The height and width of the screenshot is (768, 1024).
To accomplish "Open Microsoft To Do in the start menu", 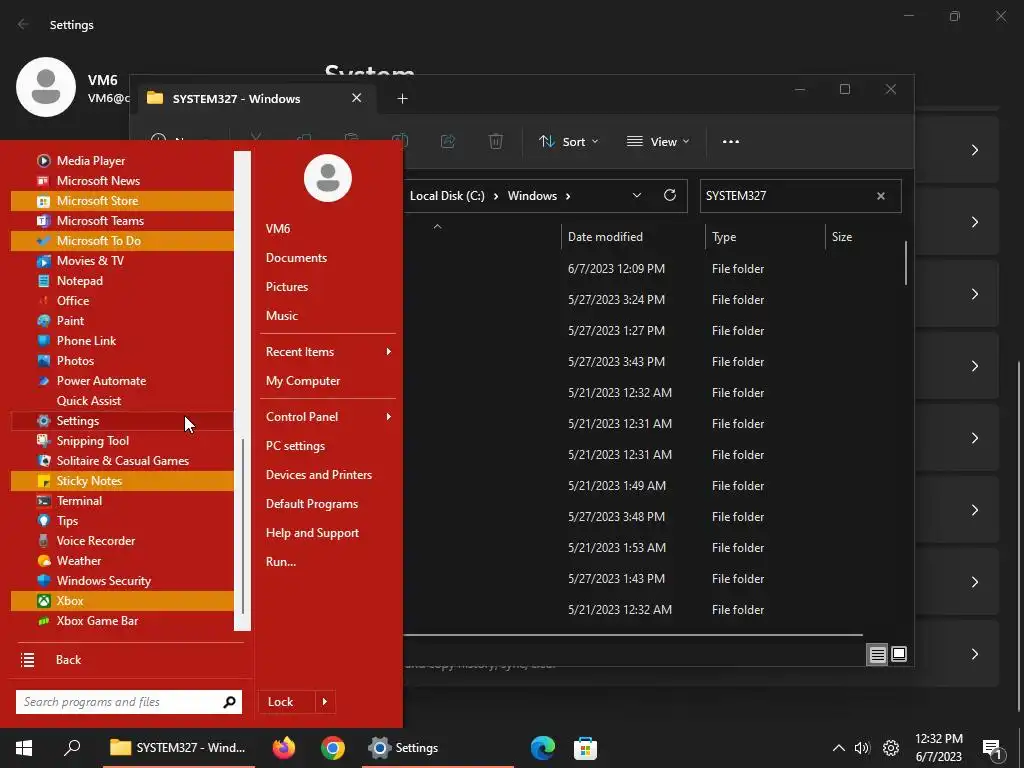I will 122,241.
